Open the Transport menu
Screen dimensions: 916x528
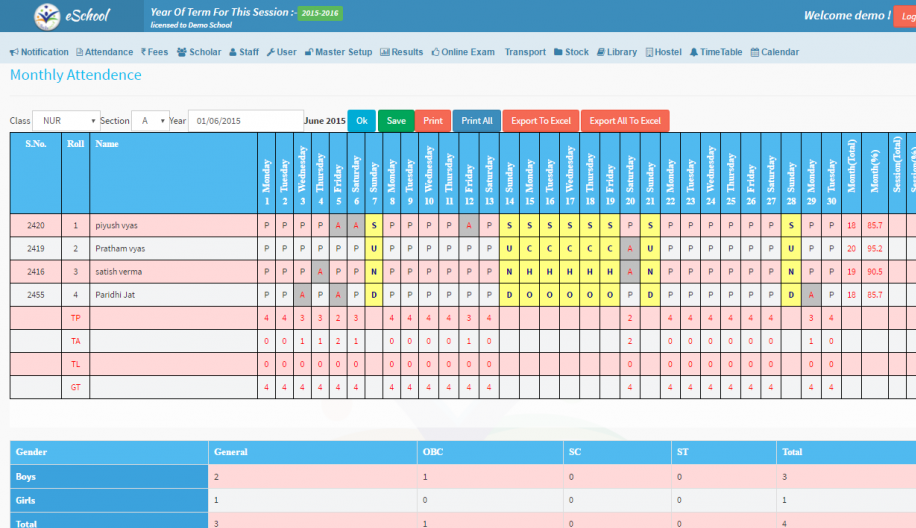(525, 52)
